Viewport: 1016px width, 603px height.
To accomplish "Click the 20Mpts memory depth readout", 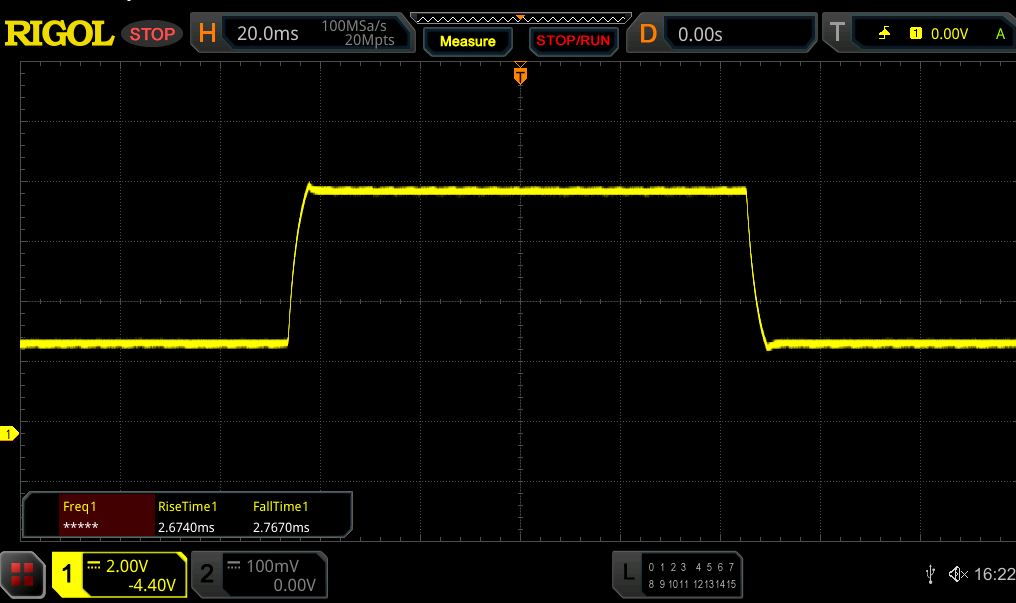I will [369, 40].
